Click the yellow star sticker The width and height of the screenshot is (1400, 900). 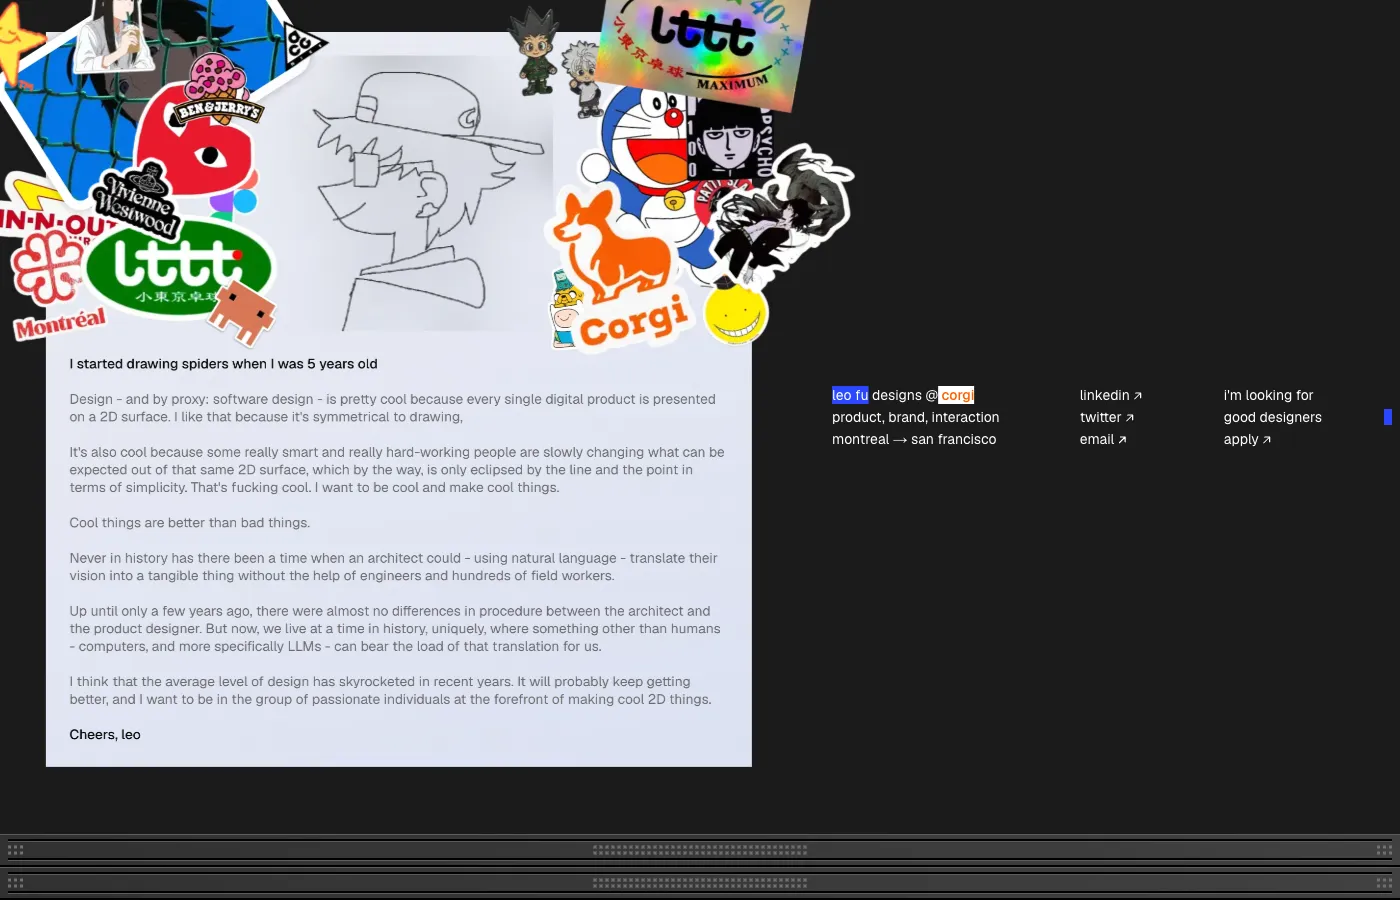pyautogui.click(x=18, y=43)
